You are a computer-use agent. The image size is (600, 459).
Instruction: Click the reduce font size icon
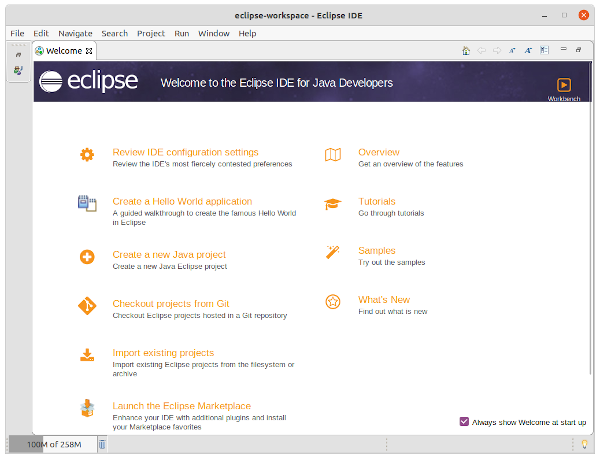tap(512, 50)
